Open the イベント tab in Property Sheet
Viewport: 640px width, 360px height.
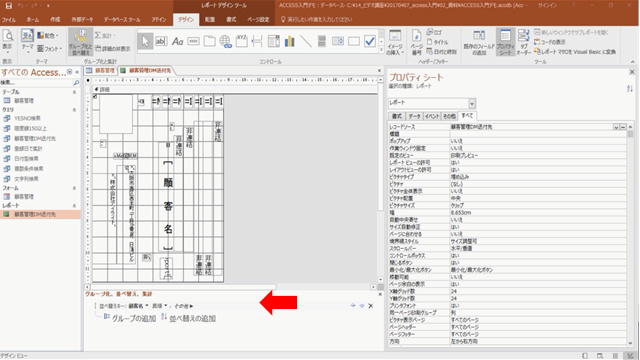tap(433, 116)
